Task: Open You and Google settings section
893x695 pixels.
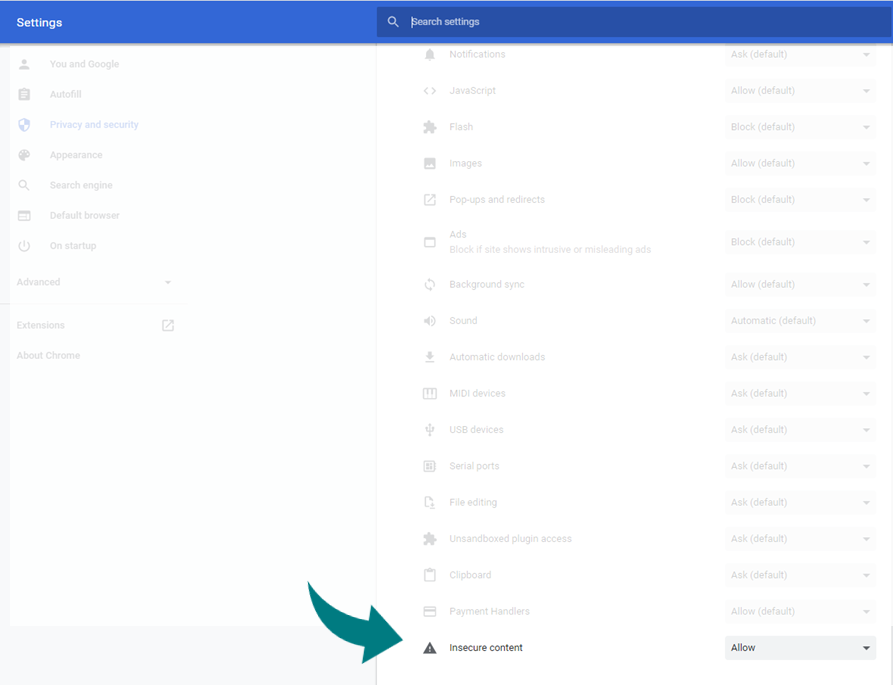Action: [84, 64]
